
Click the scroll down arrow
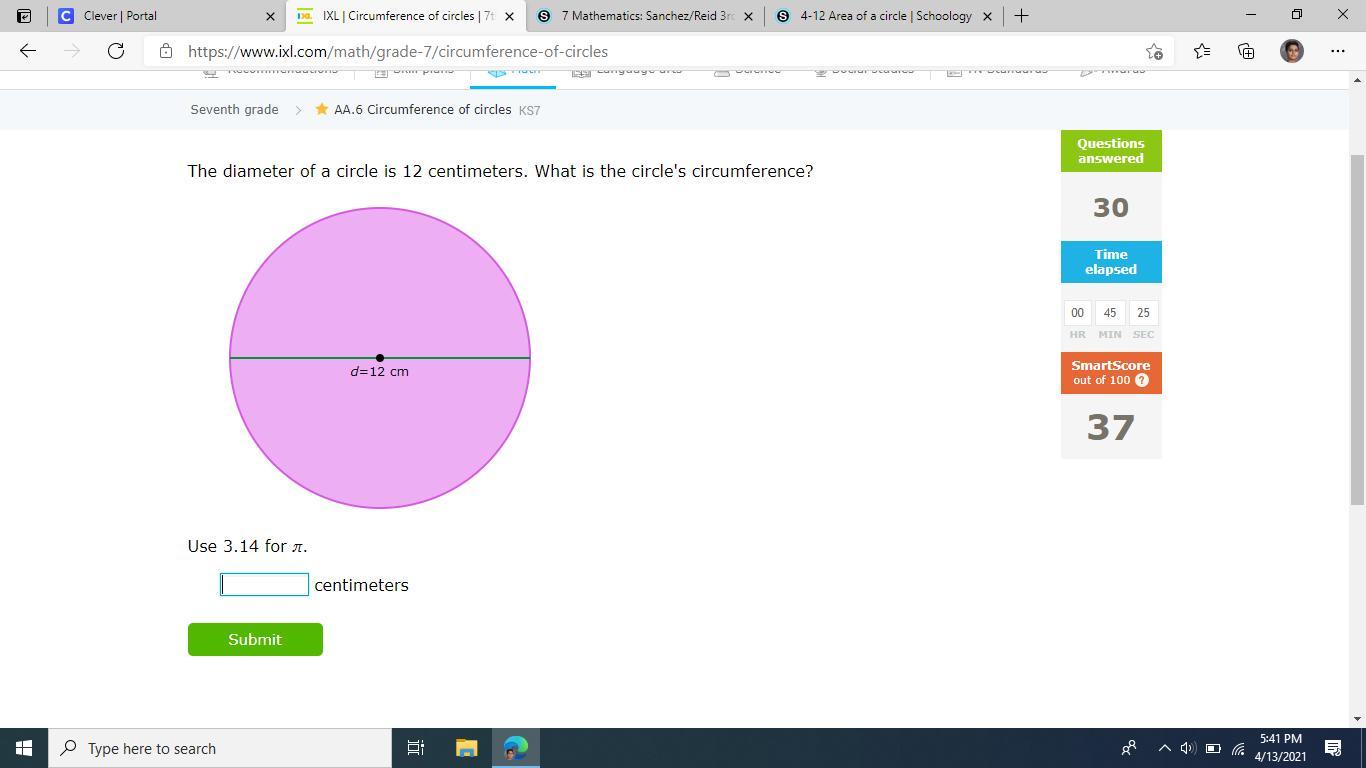(1357, 718)
